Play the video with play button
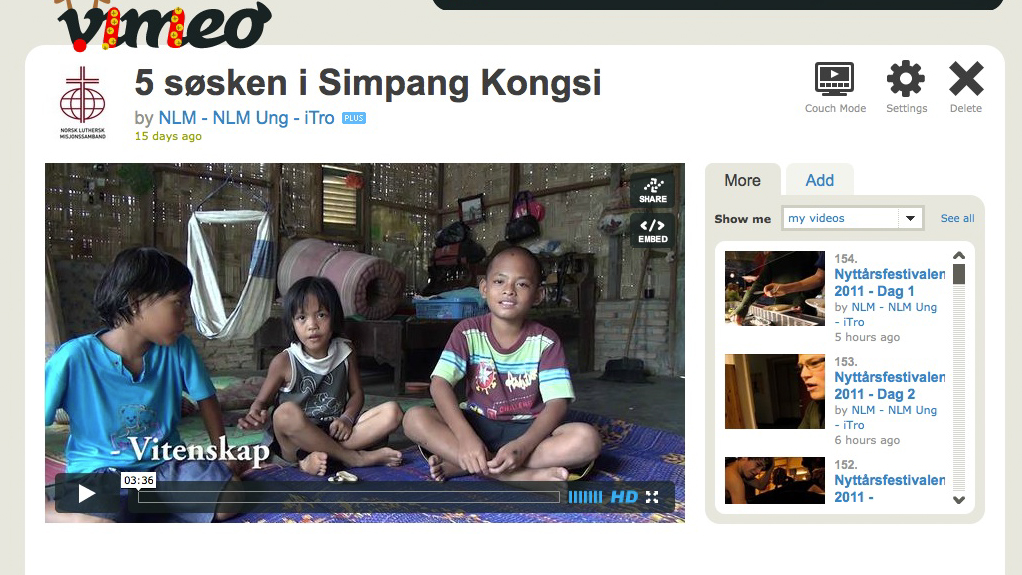The width and height of the screenshot is (1022, 575). point(87,494)
